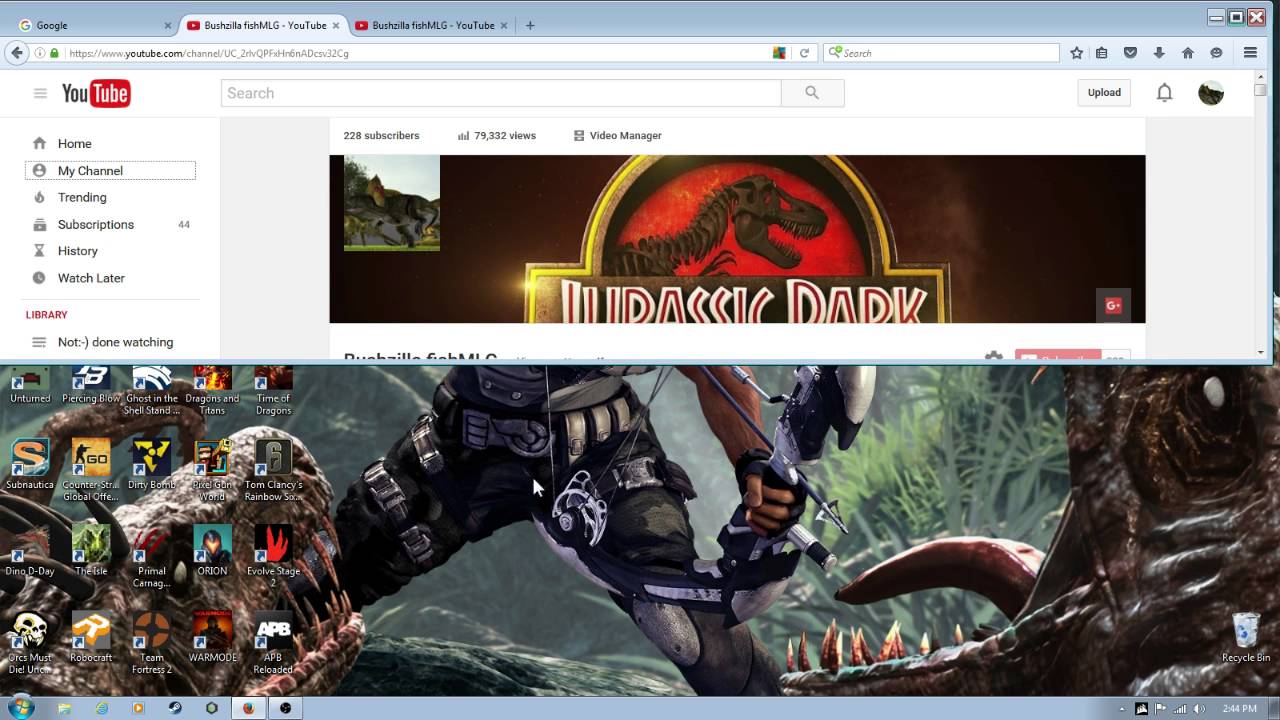Screen dimensions: 1280x720
Task: Open Pixel Gun World desktop shortcut
Action: [212, 470]
